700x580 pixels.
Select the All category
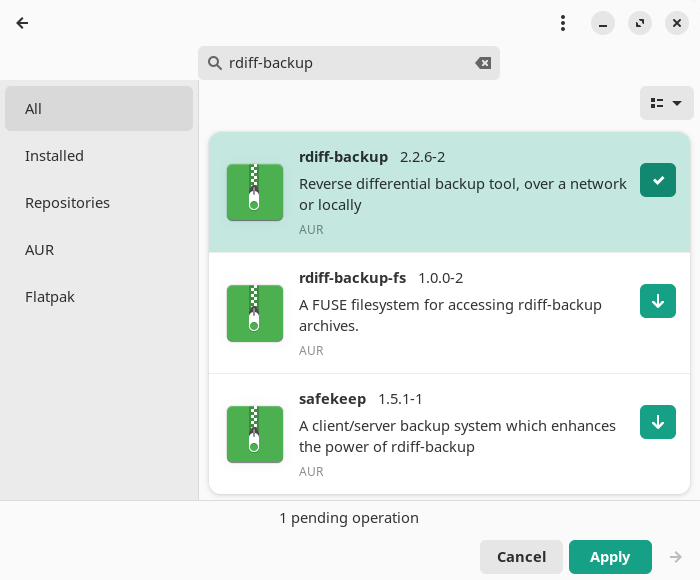coord(99,108)
